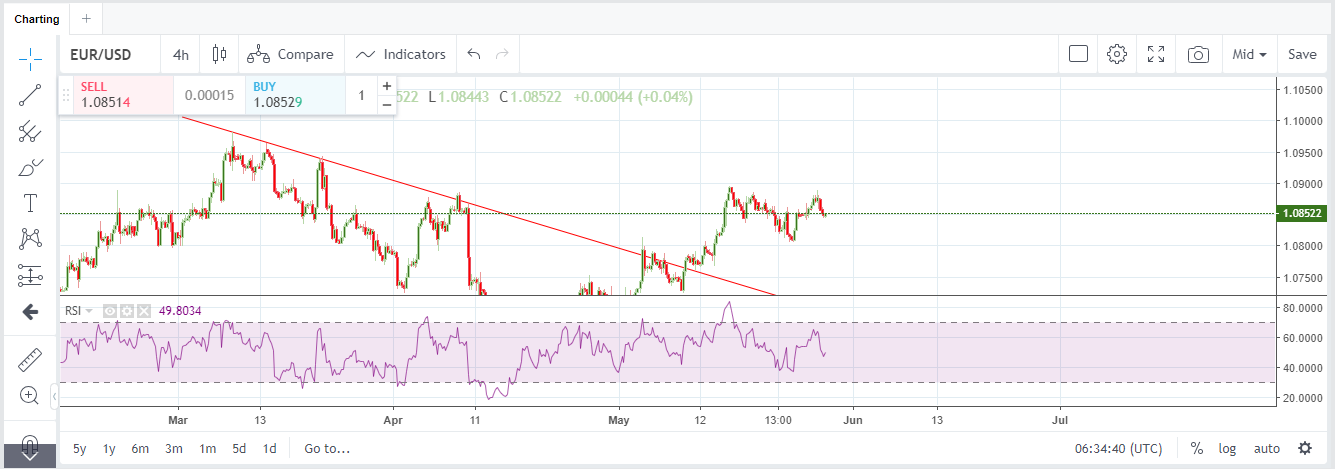Expand the RSI indicator dropdown arrow
This screenshot has width=1335, height=469.
pos(88,311)
